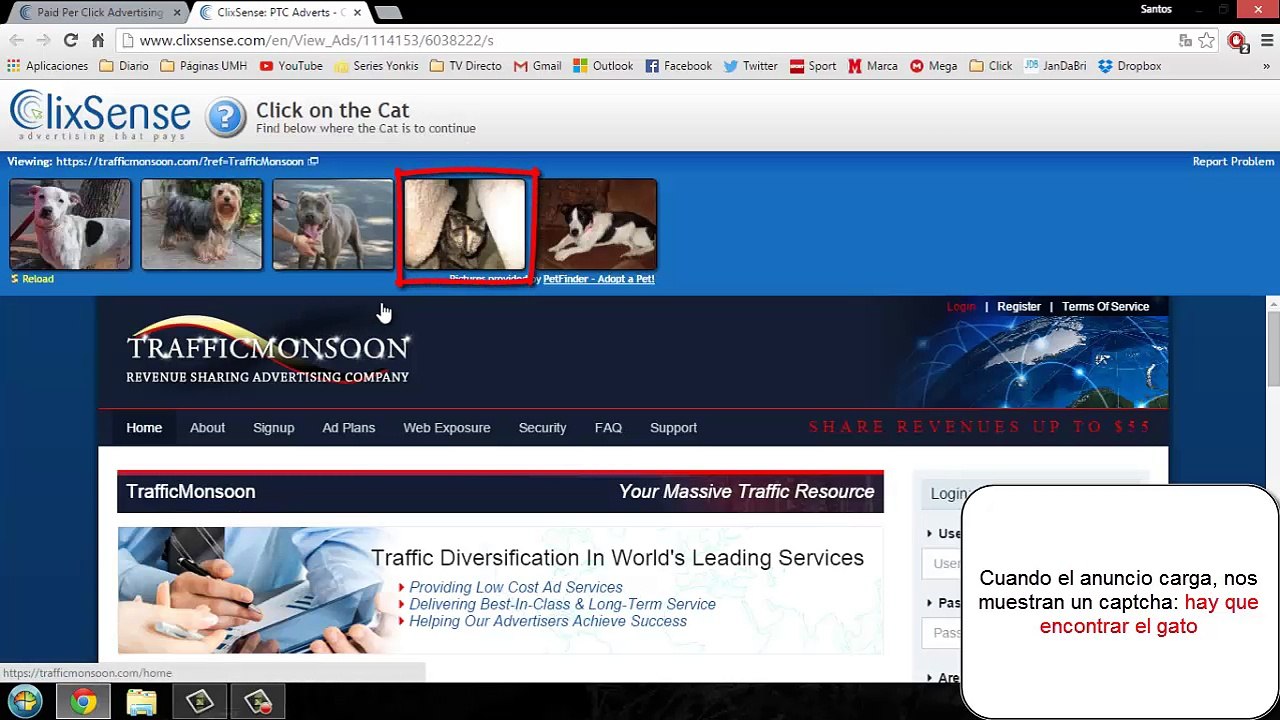Open the About menu item
Viewport: 1280px width, 720px height.
click(x=207, y=427)
